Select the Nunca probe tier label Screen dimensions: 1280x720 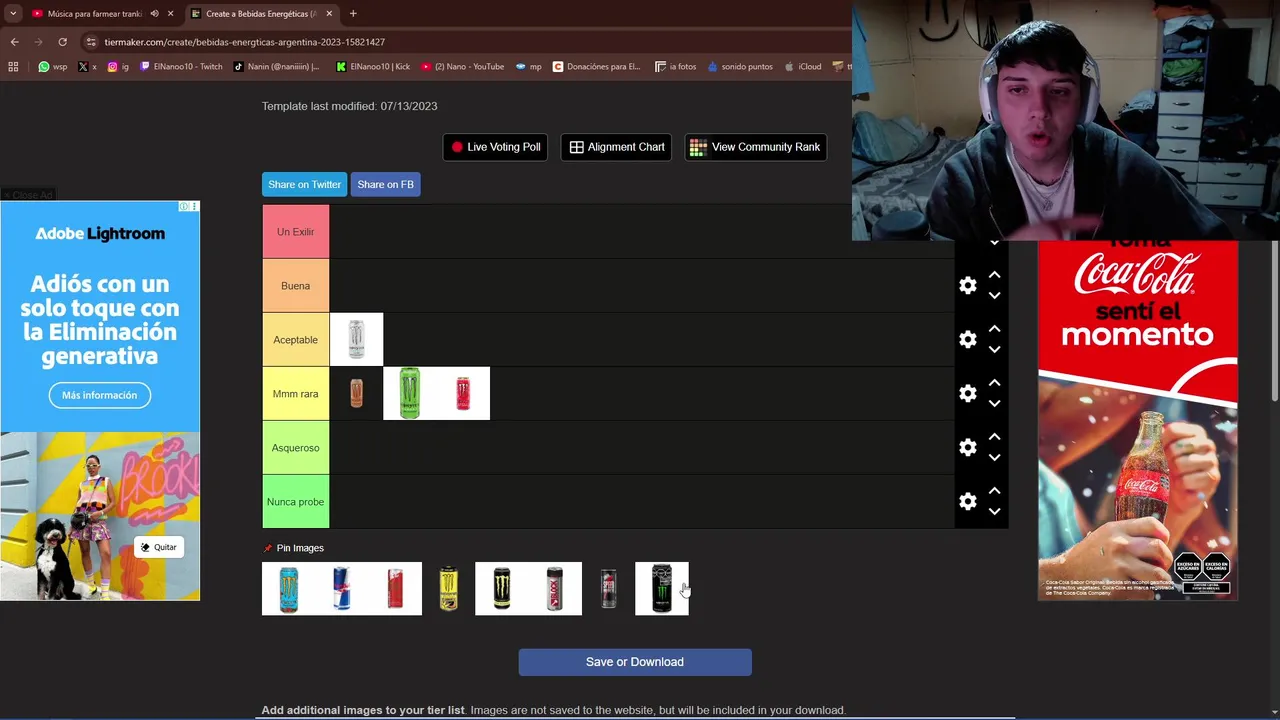pyautogui.click(x=295, y=502)
